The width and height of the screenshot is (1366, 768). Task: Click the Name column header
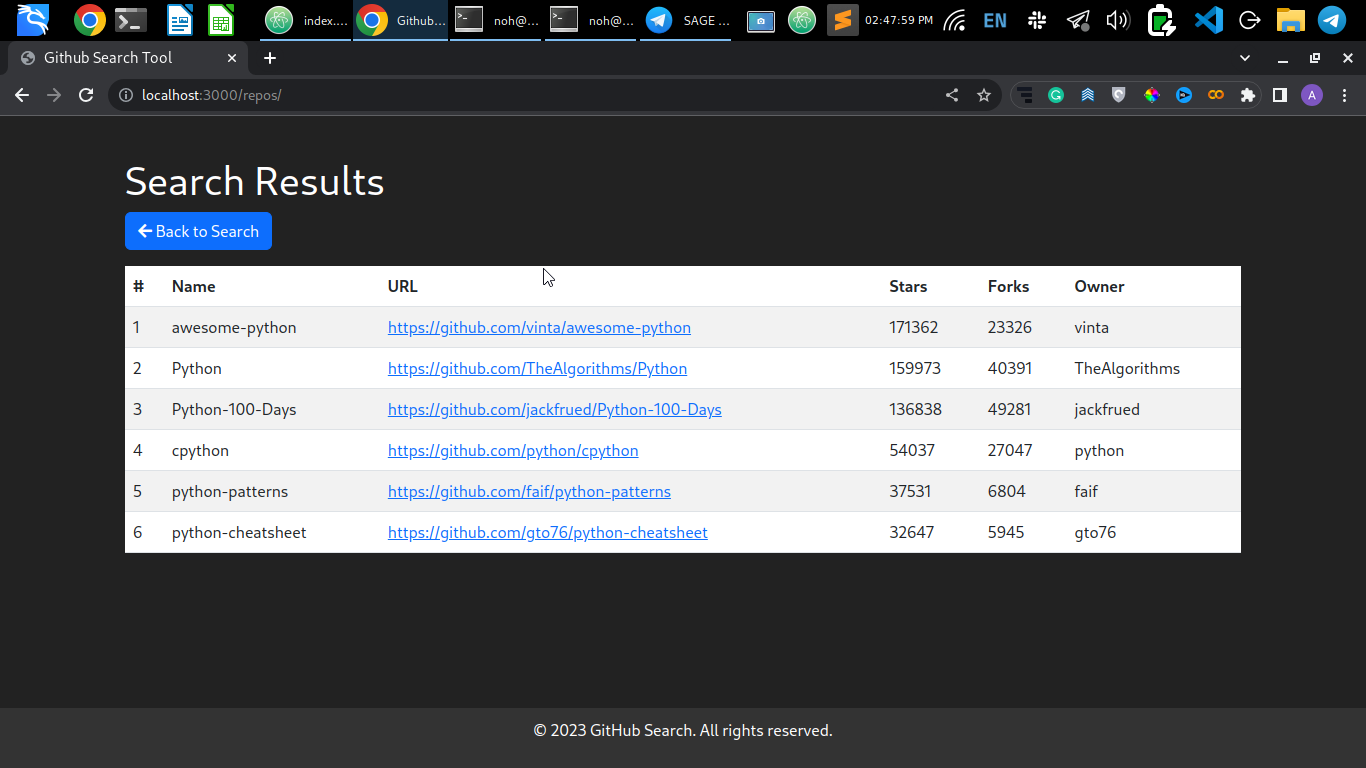pyautogui.click(x=193, y=286)
